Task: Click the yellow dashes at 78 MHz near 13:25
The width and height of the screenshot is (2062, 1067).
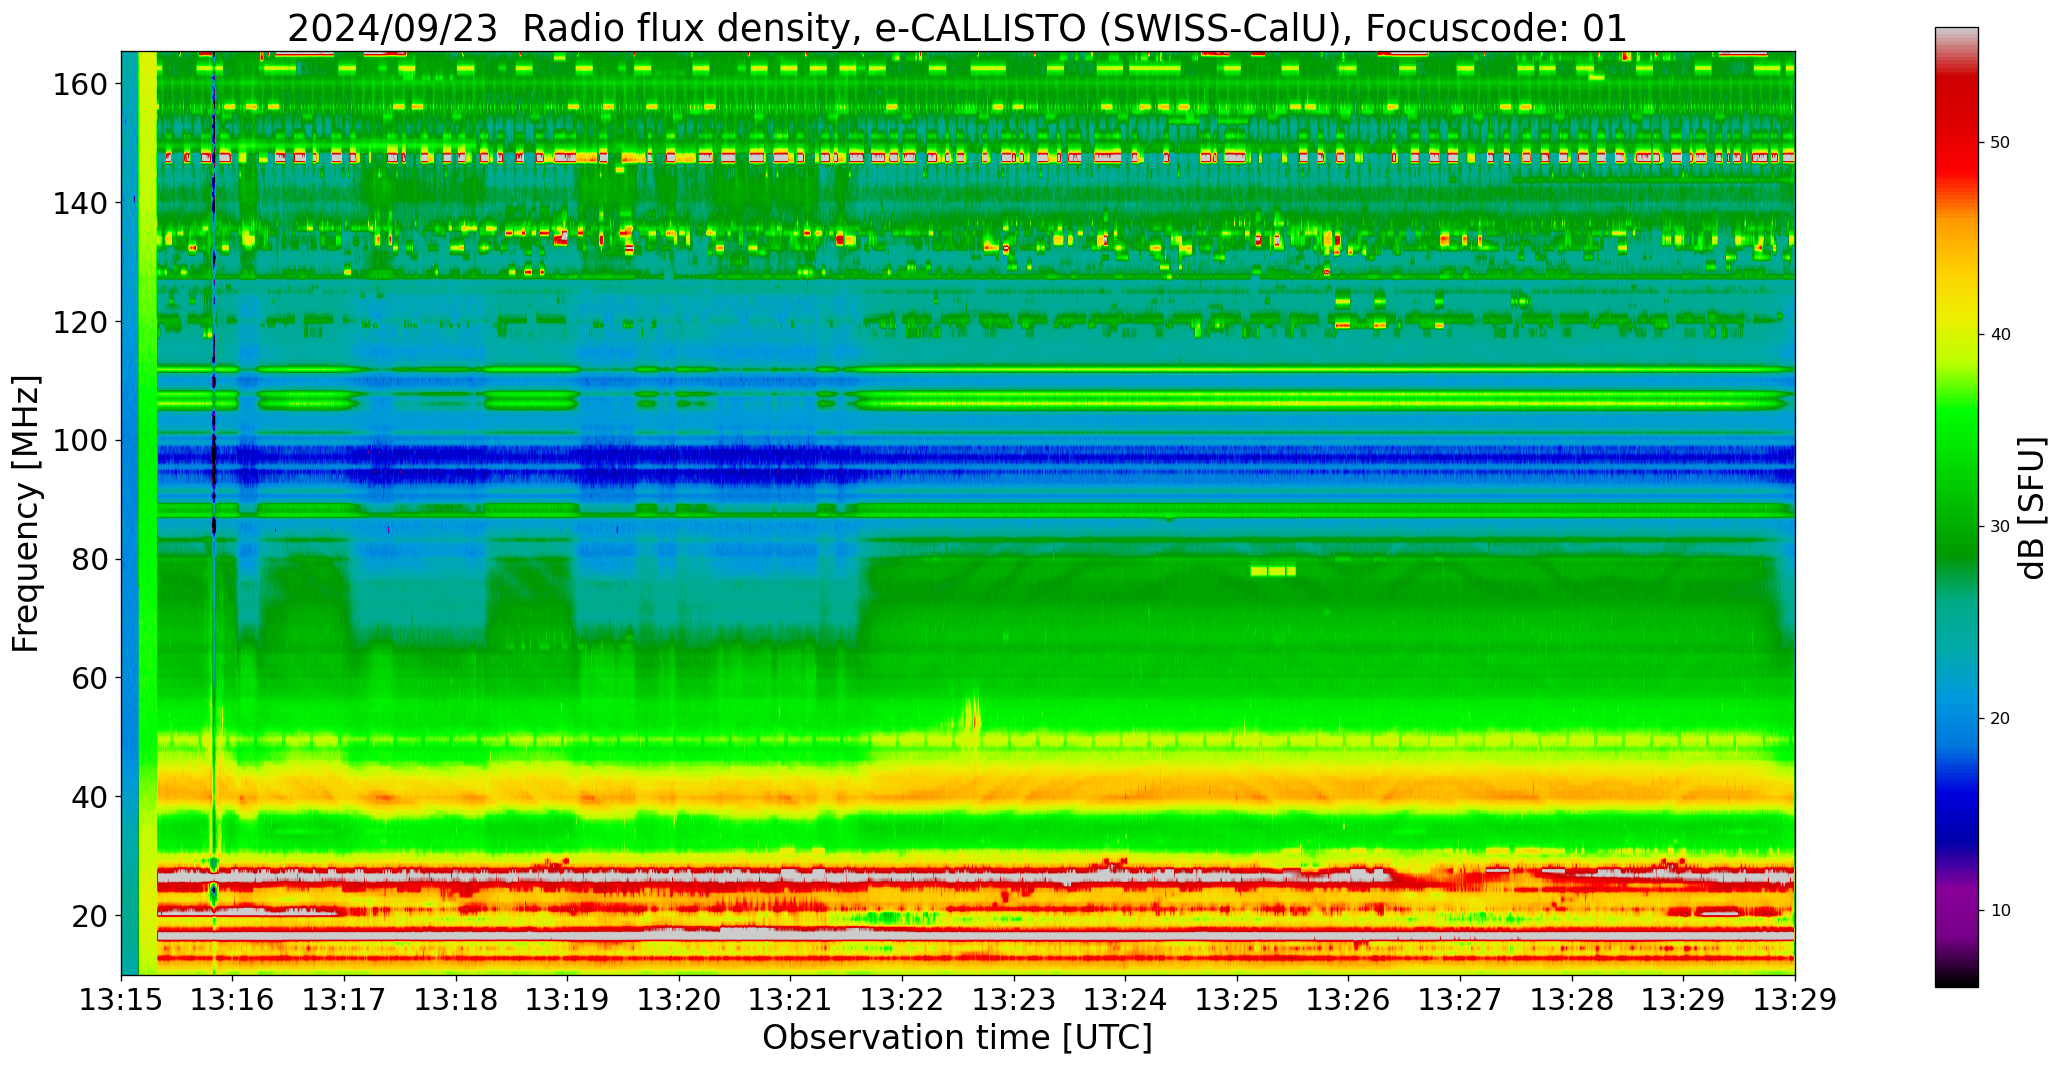Action: [x=1273, y=571]
